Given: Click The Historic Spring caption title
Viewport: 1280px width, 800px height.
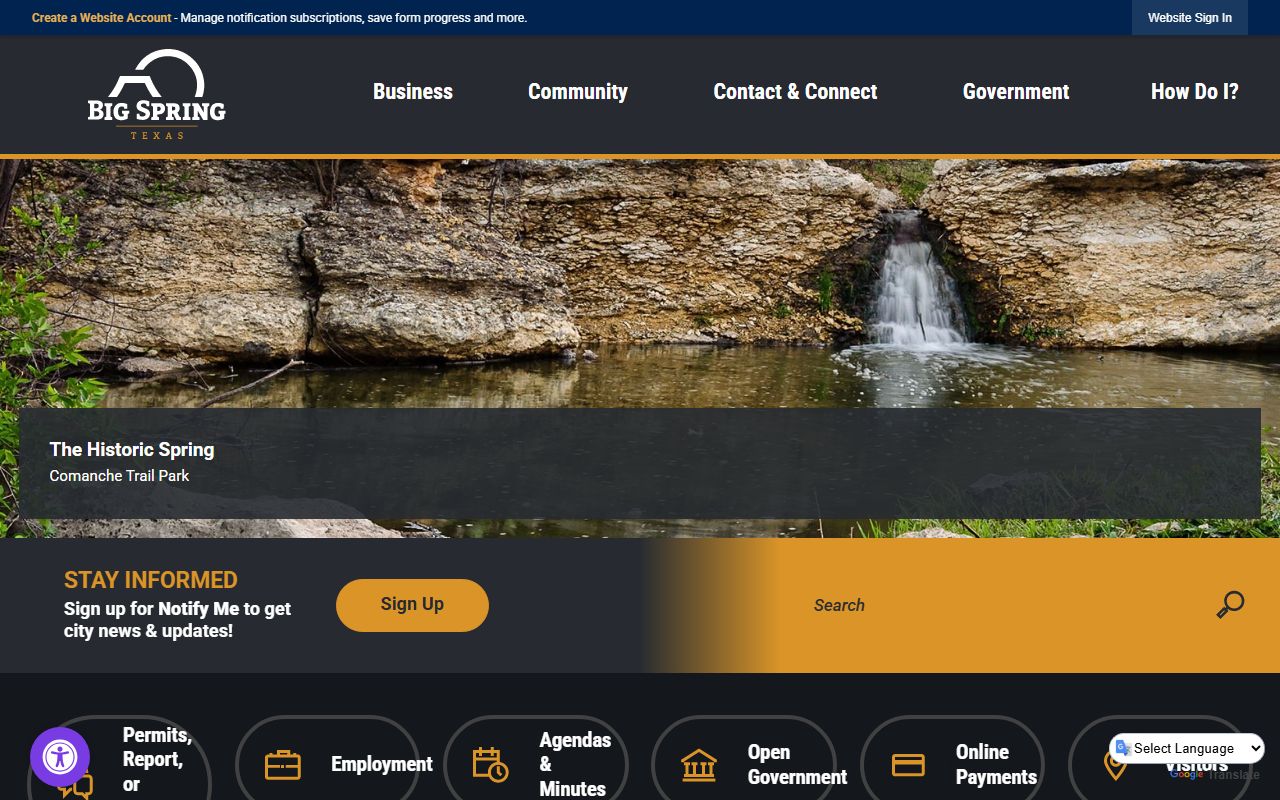Looking at the screenshot, I should pyautogui.click(x=132, y=449).
